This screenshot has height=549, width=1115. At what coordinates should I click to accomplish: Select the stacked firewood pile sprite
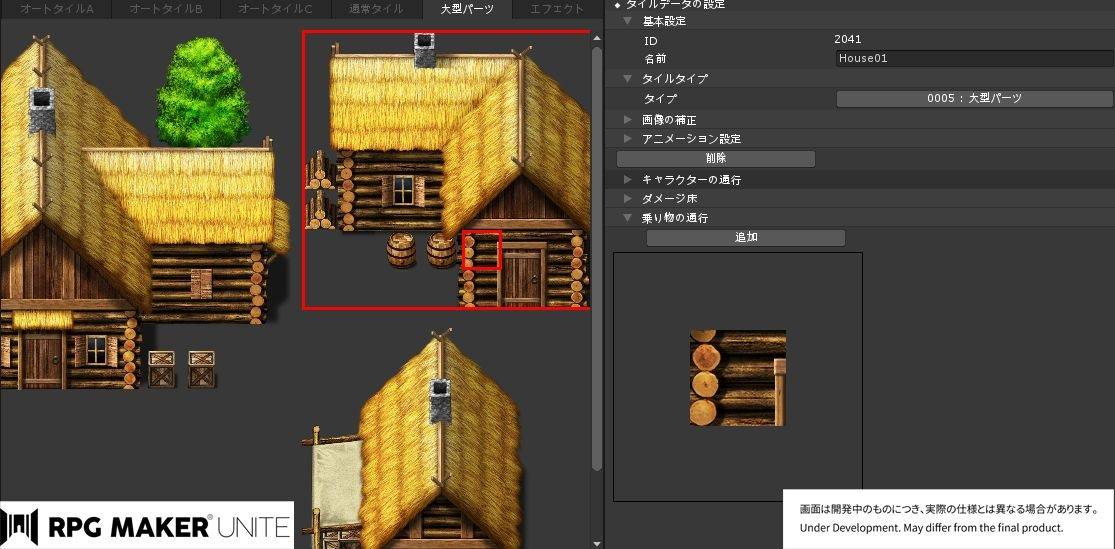point(319,190)
